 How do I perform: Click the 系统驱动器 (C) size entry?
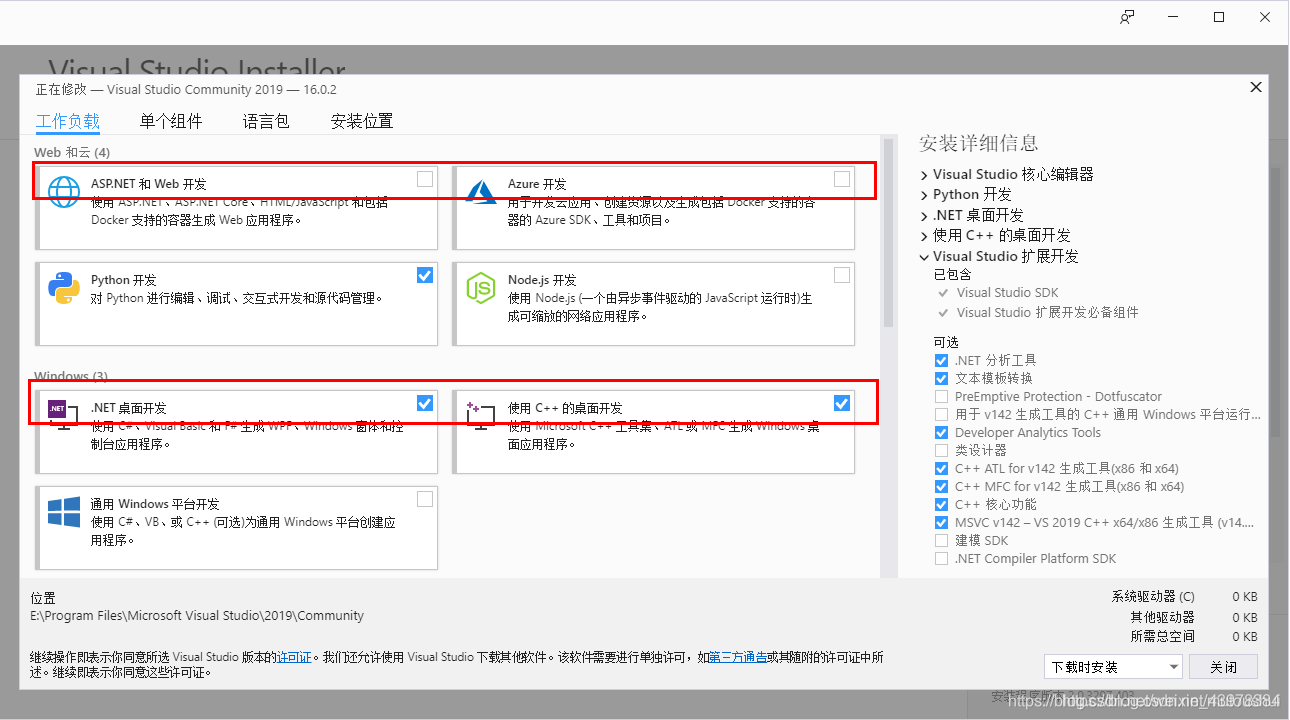1184,597
